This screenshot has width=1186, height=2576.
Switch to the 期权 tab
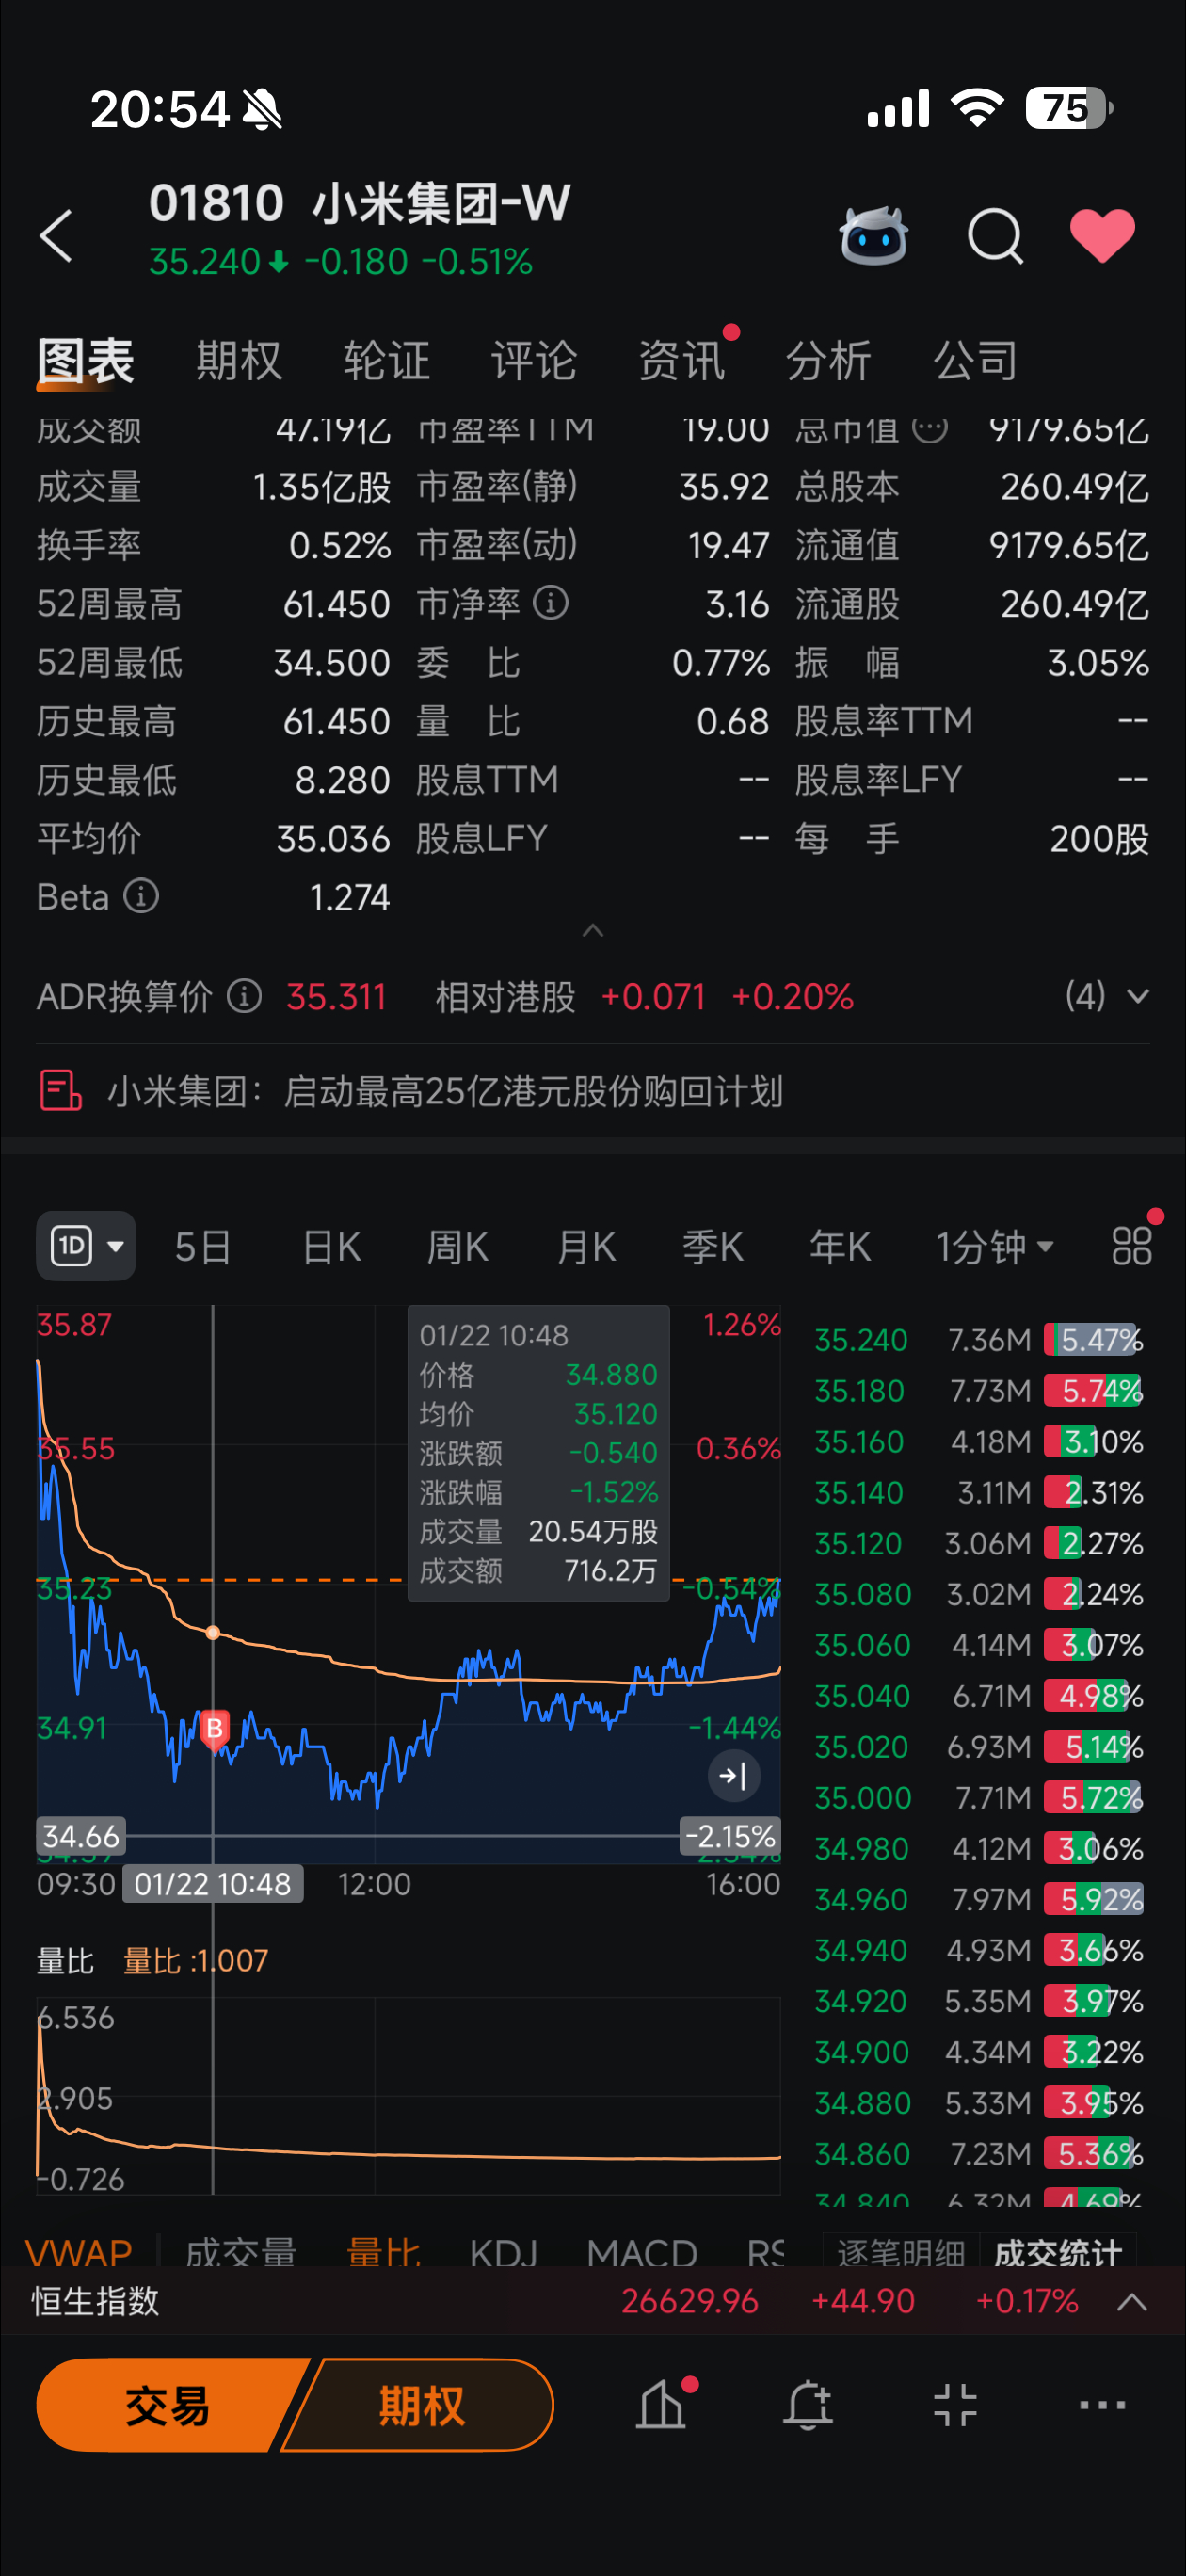point(239,360)
